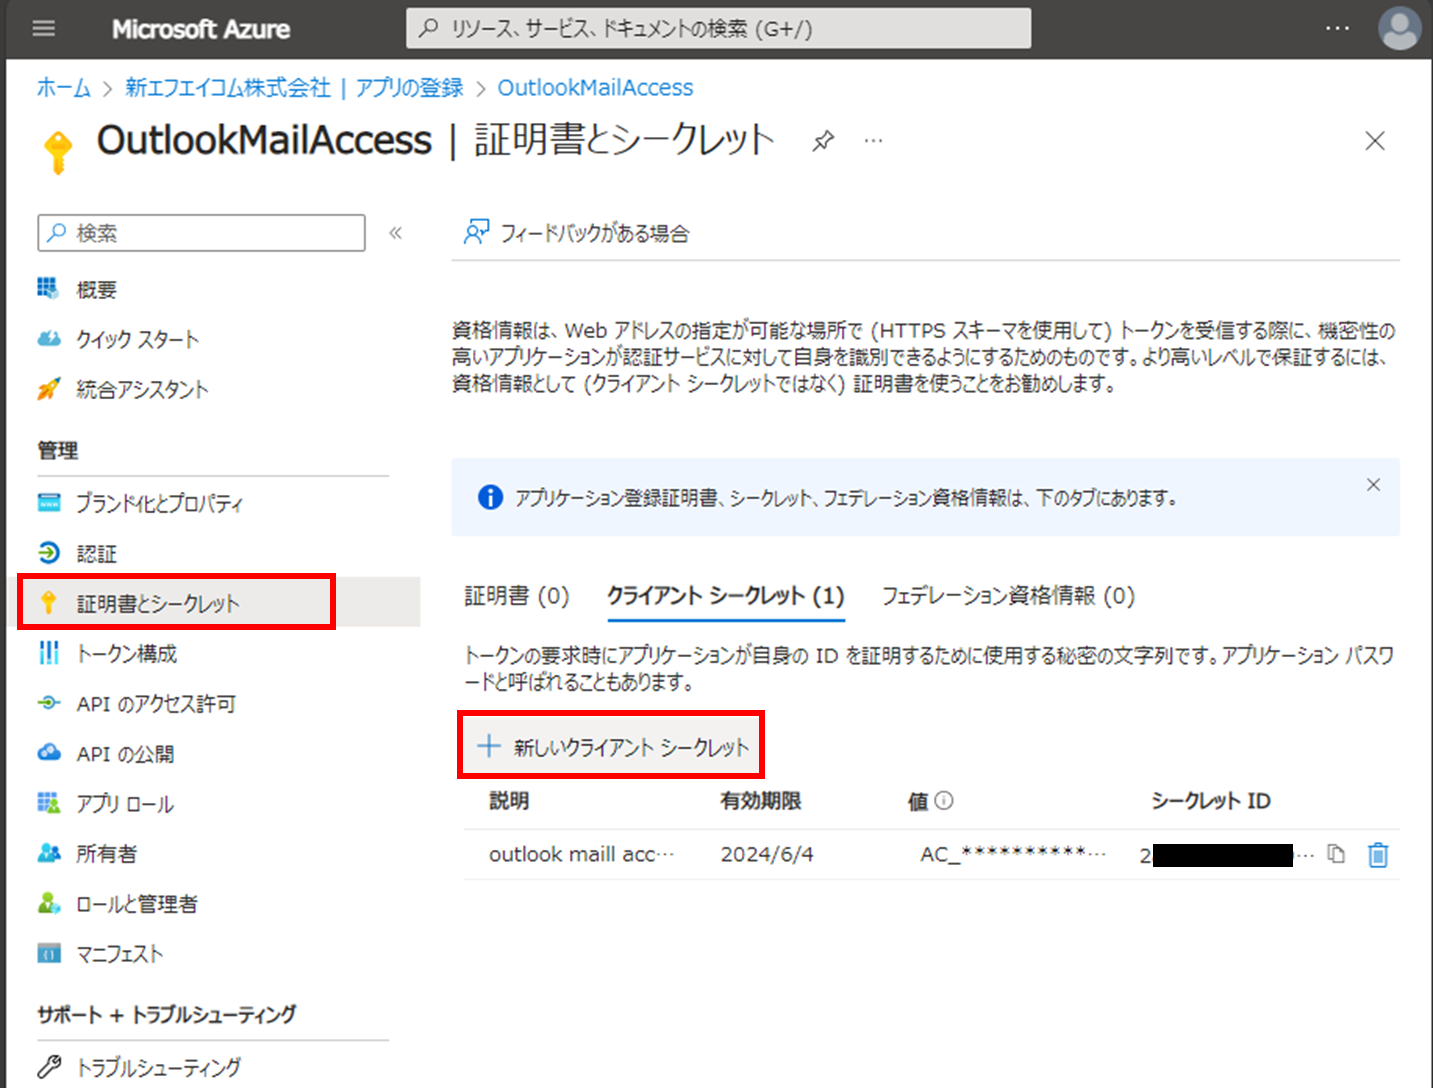The width and height of the screenshot is (1433, 1088).
Task: Open the Azure portal hamburger menu
Action: click(43, 28)
